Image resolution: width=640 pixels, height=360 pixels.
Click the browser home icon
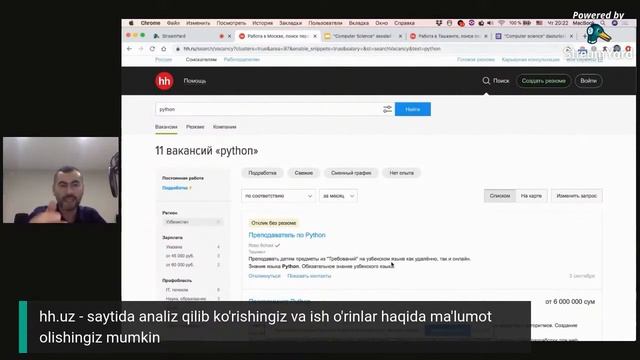pyautogui.click(x=164, y=49)
